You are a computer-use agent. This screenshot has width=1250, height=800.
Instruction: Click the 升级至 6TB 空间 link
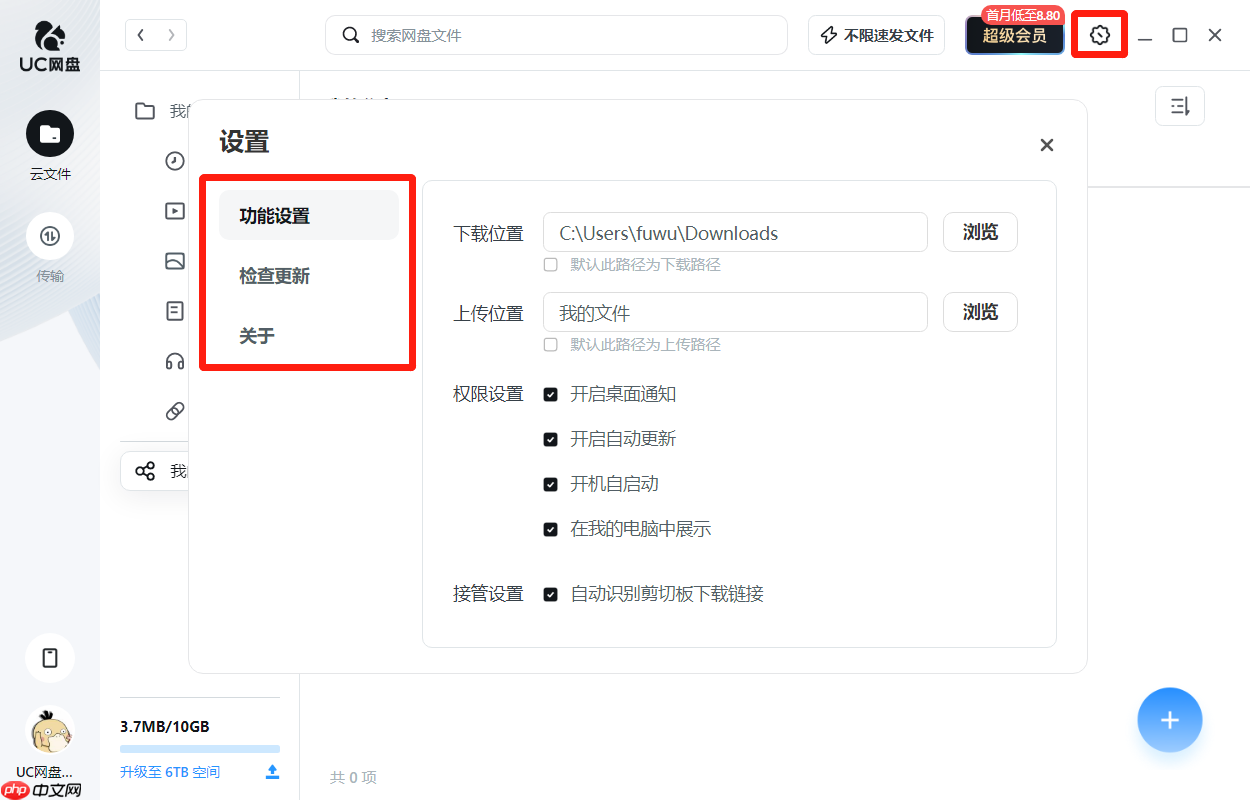tap(170, 772)
